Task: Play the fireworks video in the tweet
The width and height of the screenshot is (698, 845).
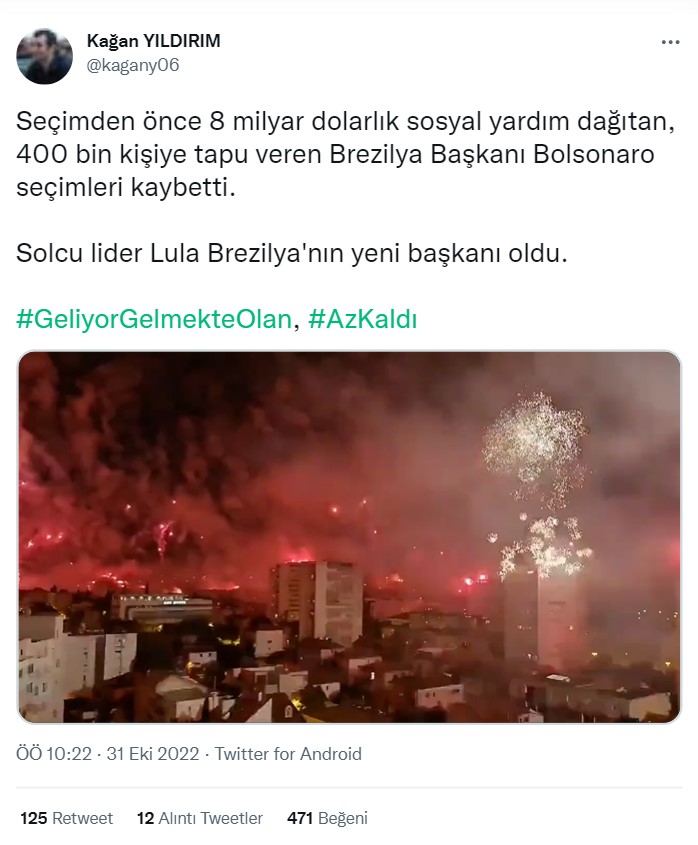Action: tap(349, 537)
